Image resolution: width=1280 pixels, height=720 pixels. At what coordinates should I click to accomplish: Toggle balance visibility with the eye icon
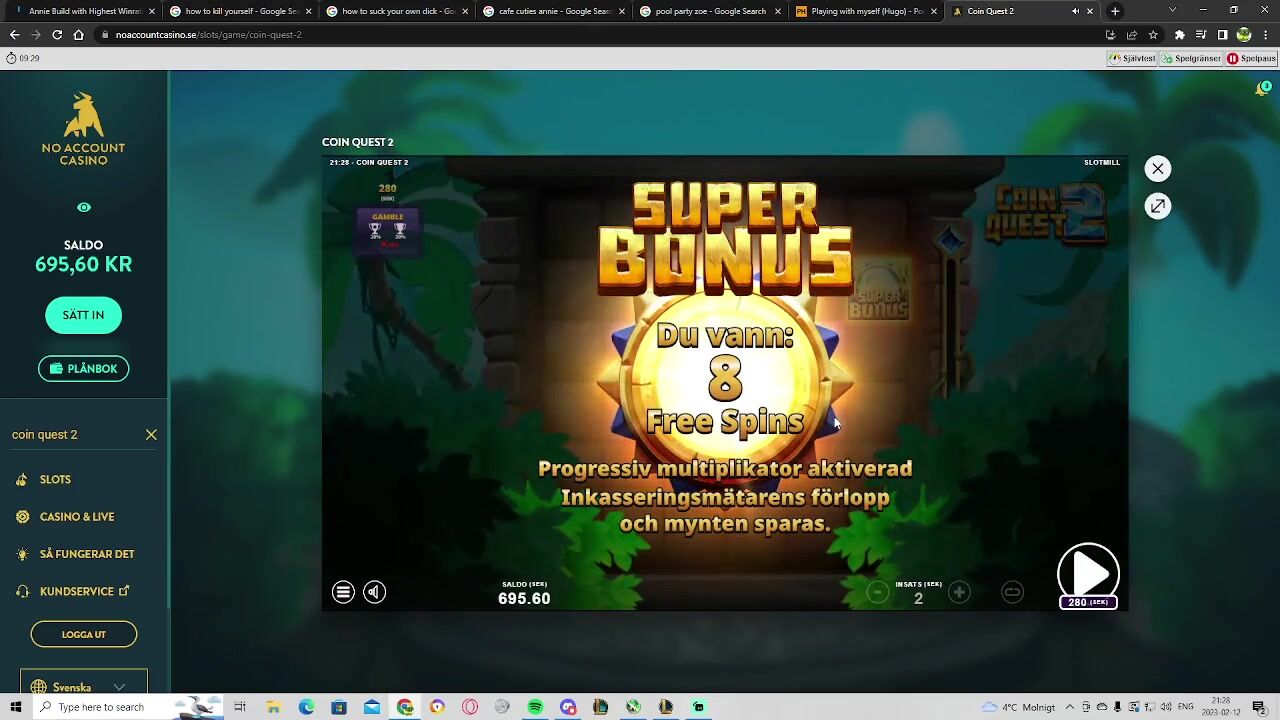point(84,207)
